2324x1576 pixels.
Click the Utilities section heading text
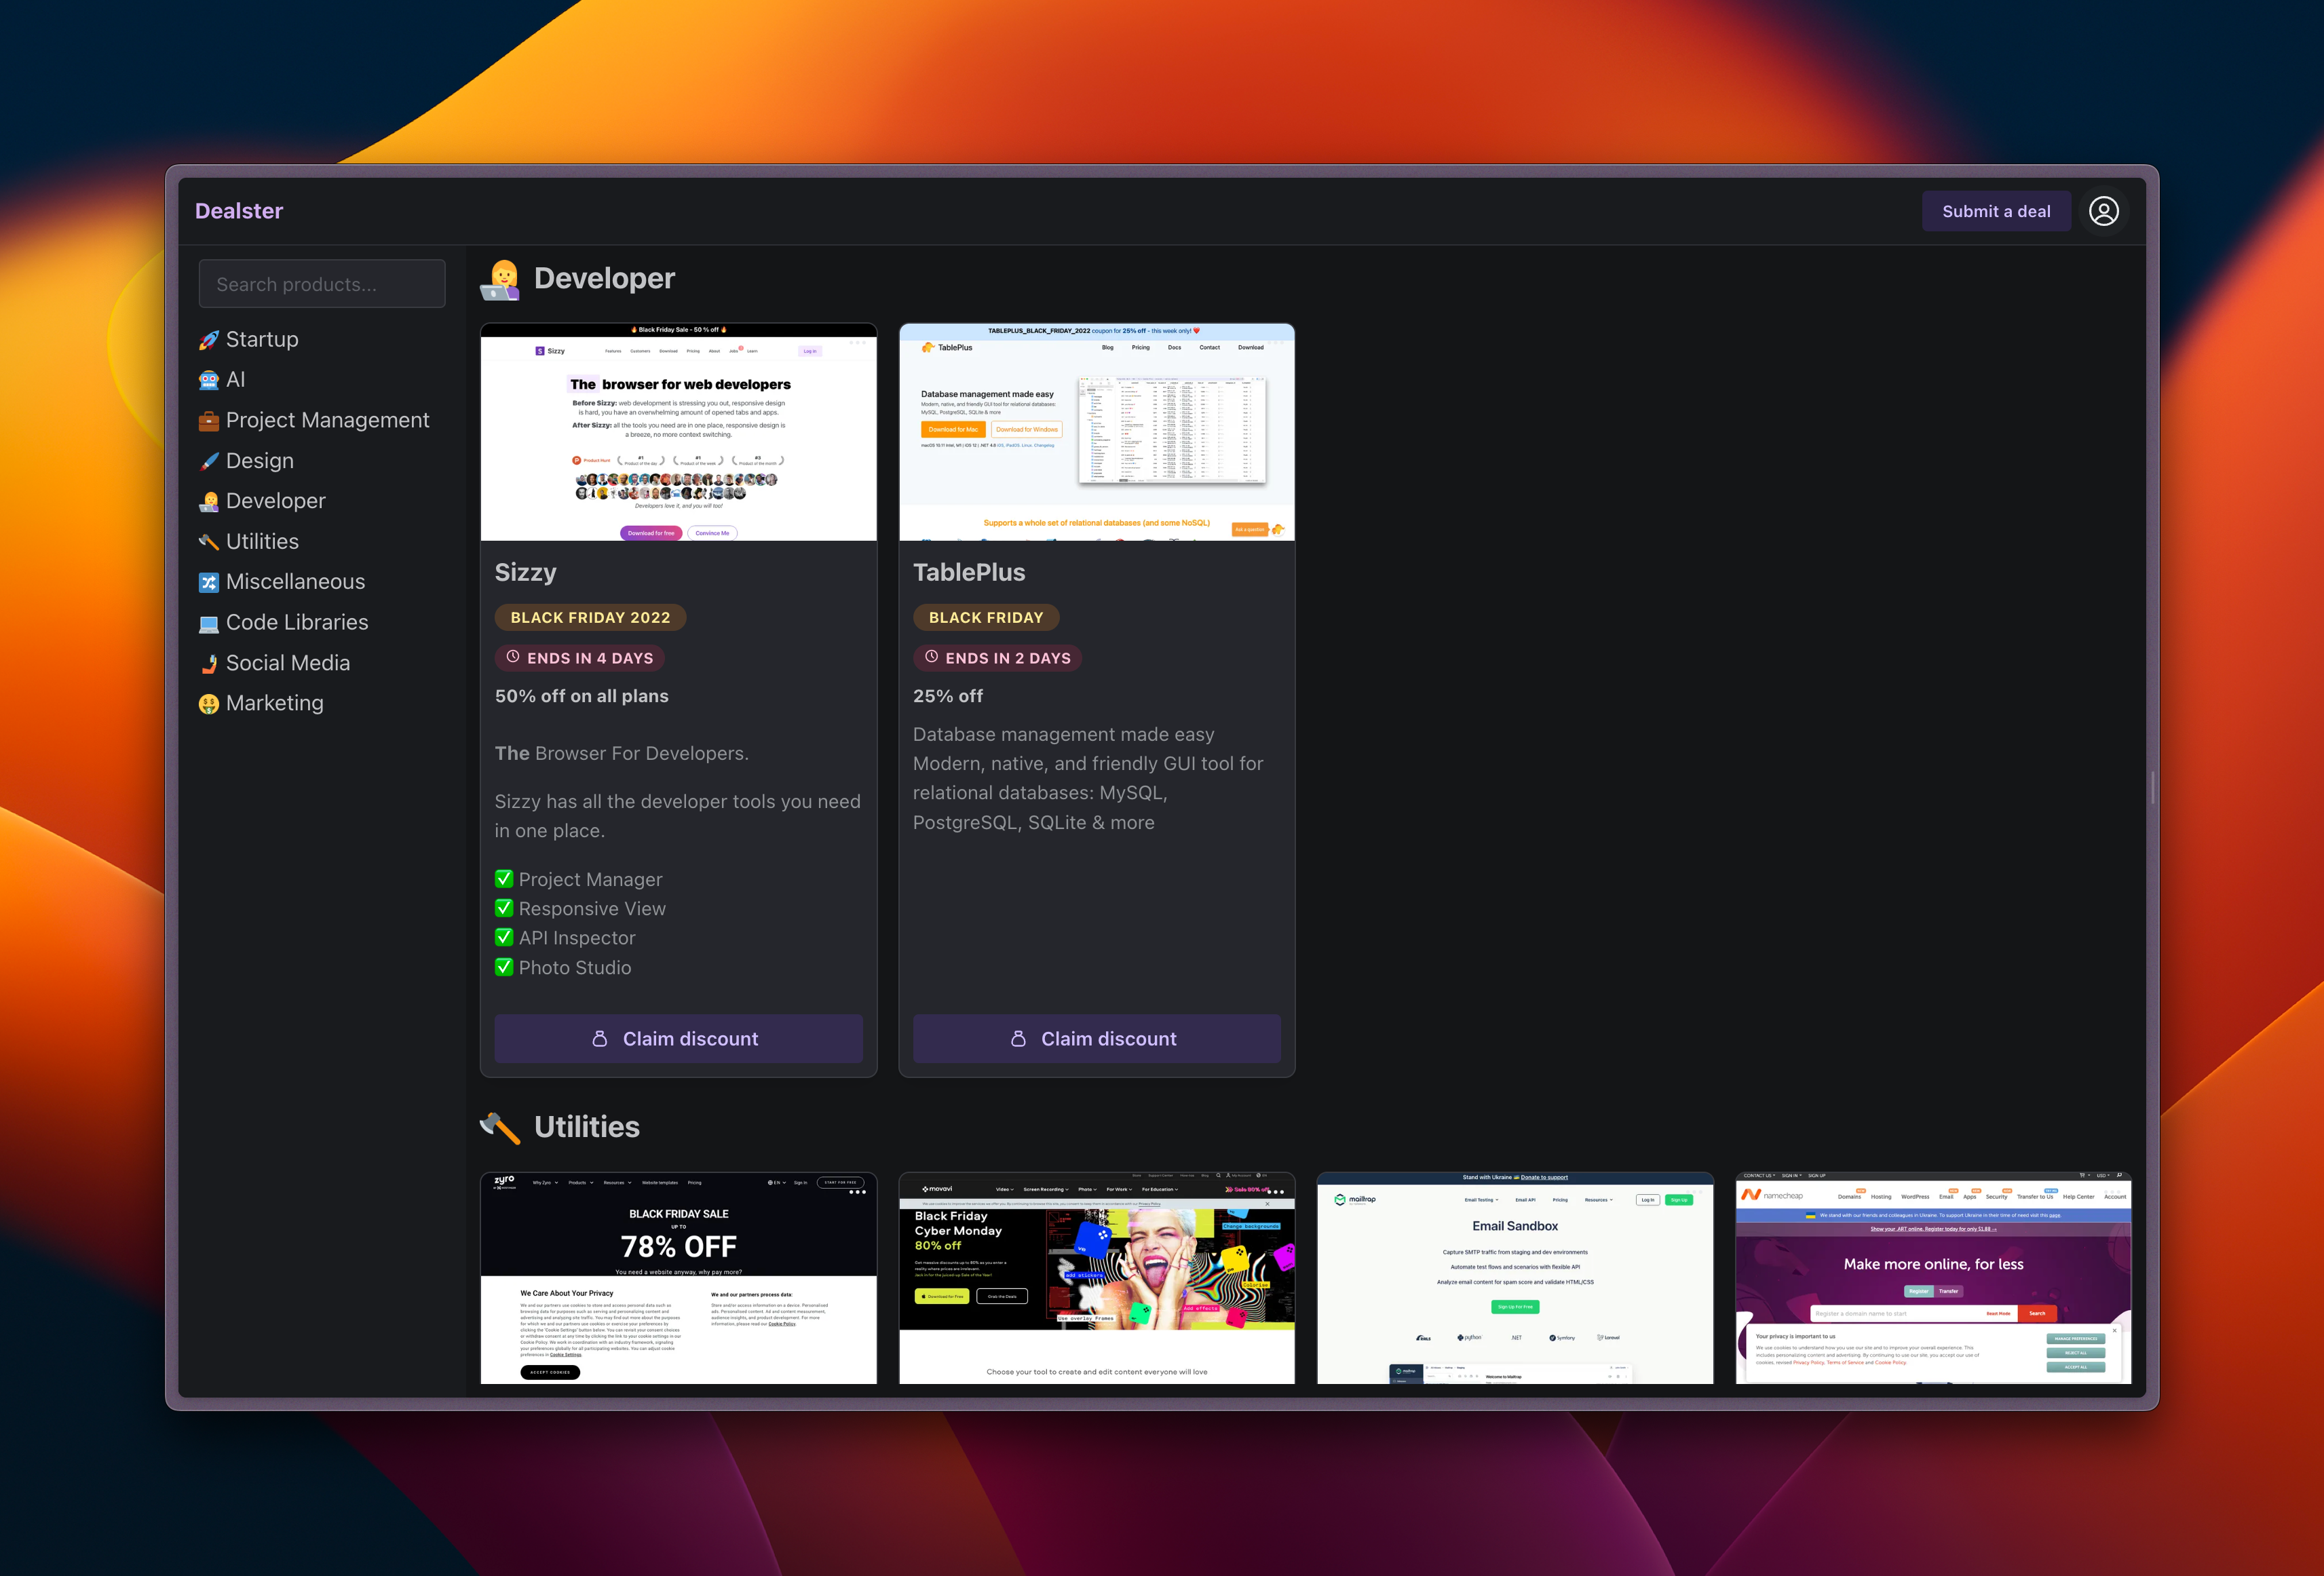(x=587, y=1127)
